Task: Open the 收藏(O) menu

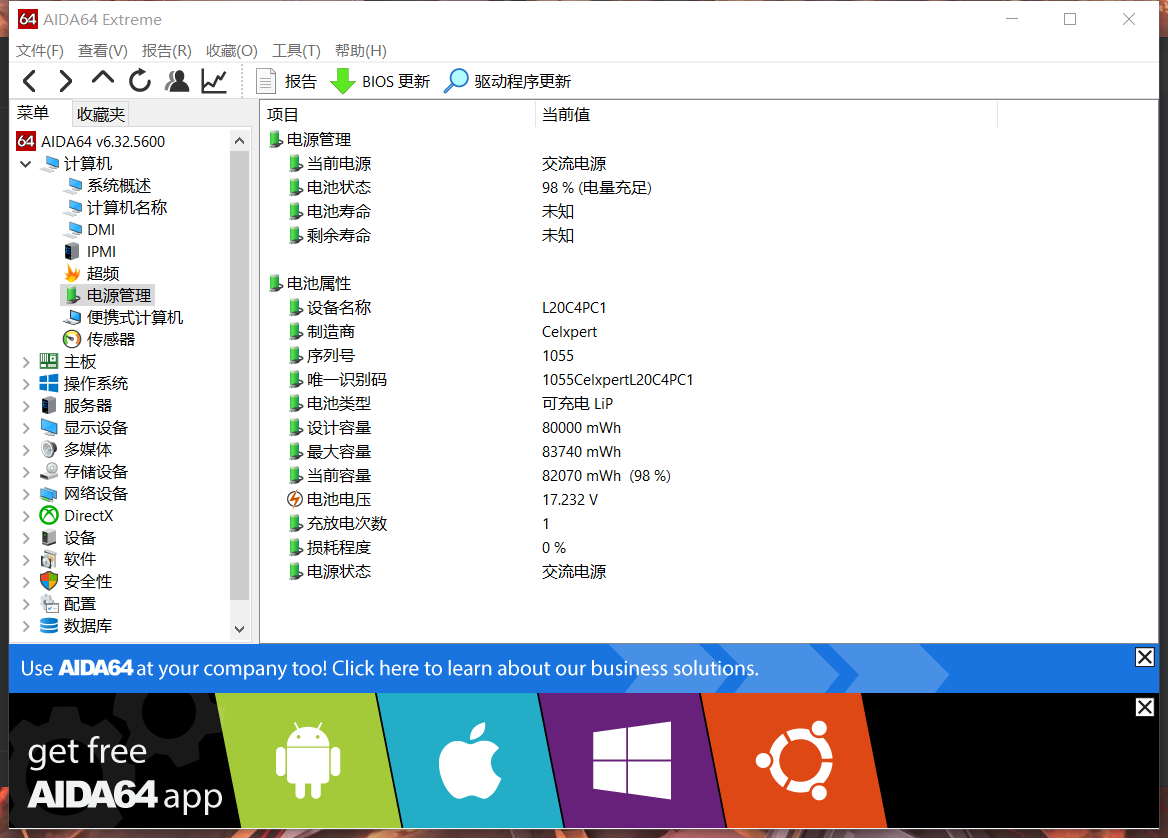Action: pyautogui.click(x=232, y=51)
